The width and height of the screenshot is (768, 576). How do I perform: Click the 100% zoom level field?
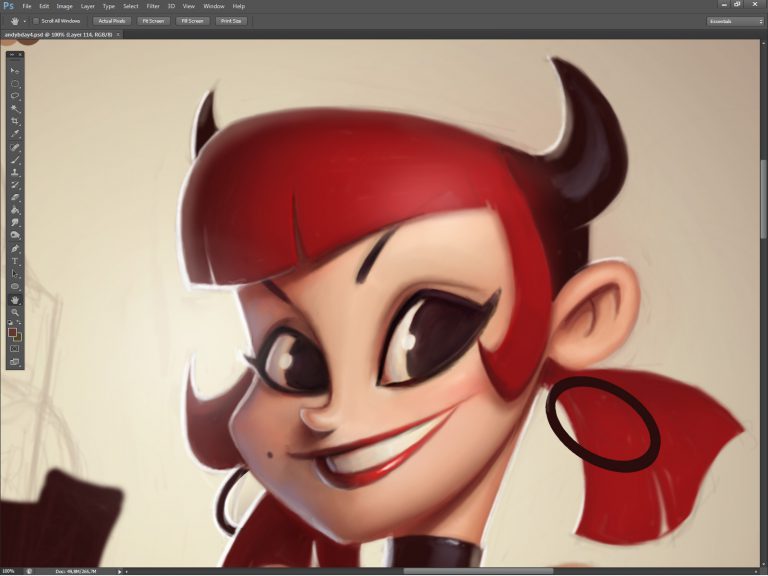tap(10, 571)
